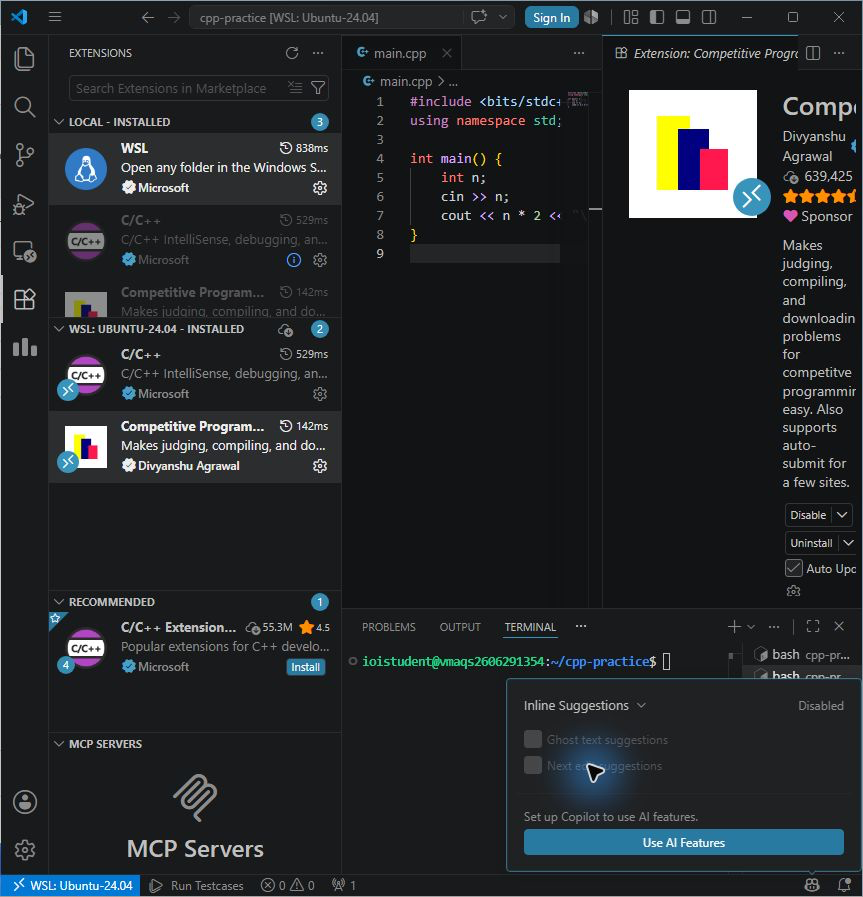
Task: Toggle the Auto Update checkbox
Action: coord(793,568)
